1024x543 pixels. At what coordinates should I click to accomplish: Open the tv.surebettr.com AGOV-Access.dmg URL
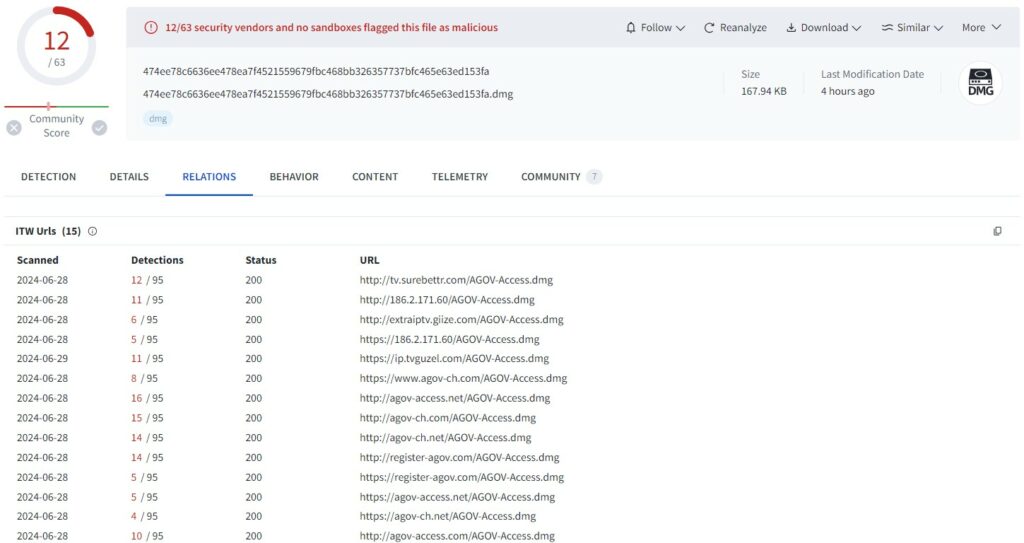coord(456,280)
